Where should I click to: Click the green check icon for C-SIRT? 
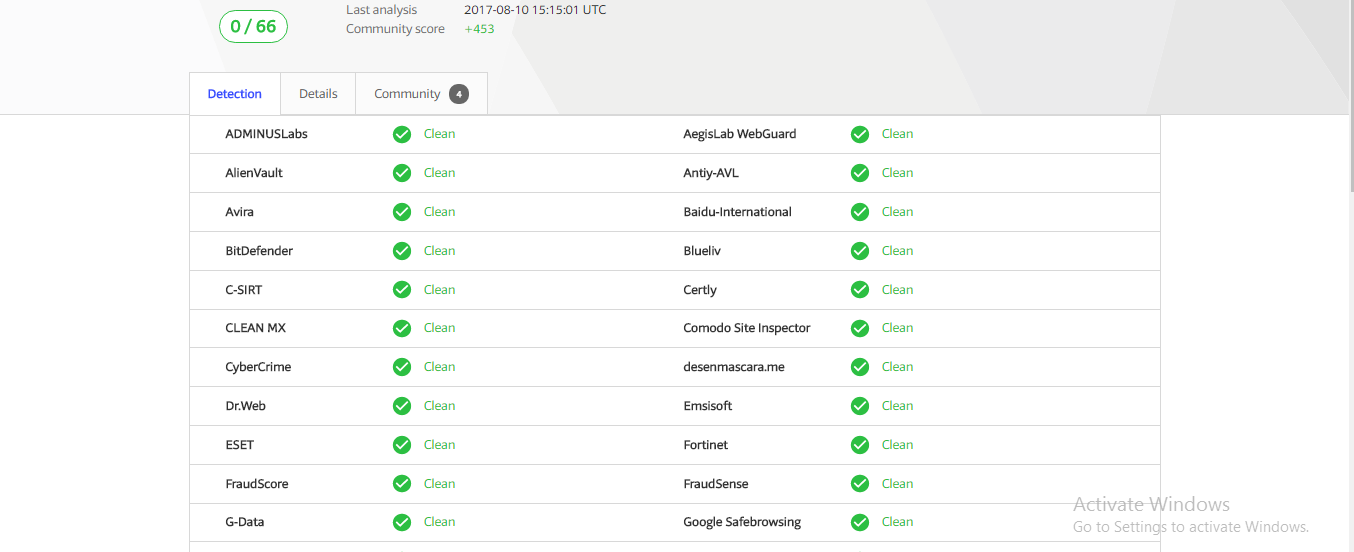pos(402,290)
